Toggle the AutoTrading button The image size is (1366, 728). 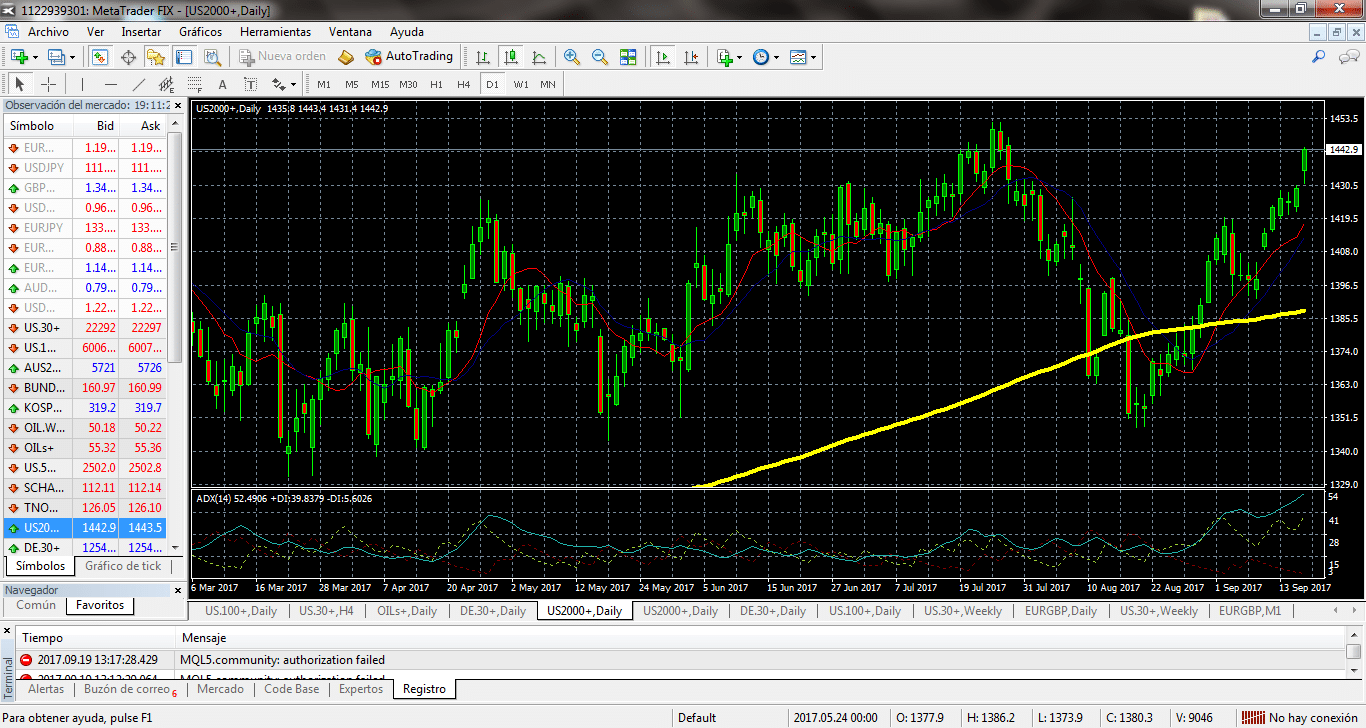[x=409, y=57]
